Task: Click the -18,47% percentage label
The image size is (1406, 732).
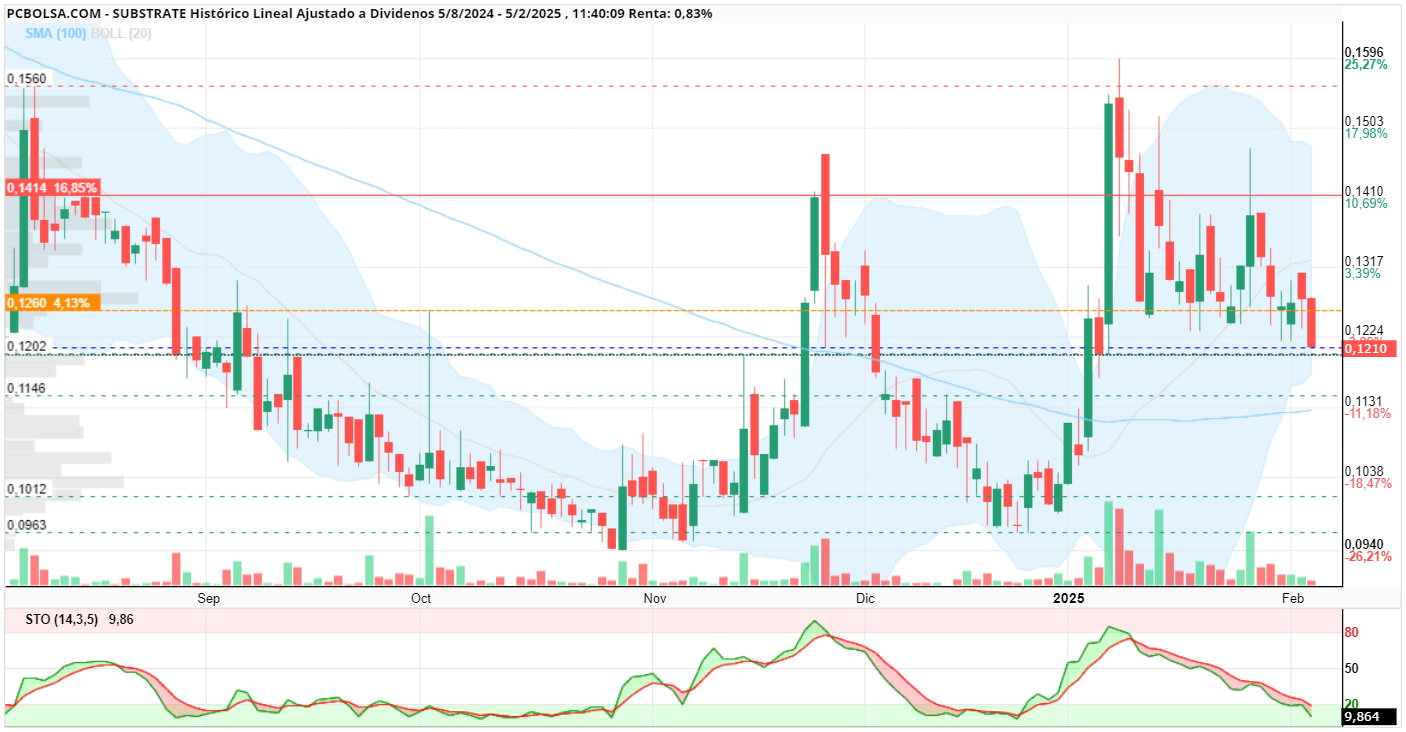Action: coord(1367,483)
